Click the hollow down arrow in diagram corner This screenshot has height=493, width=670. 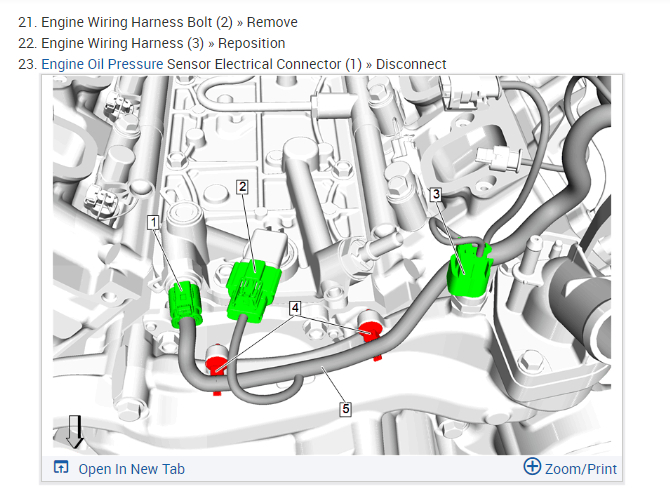(75, 430)
